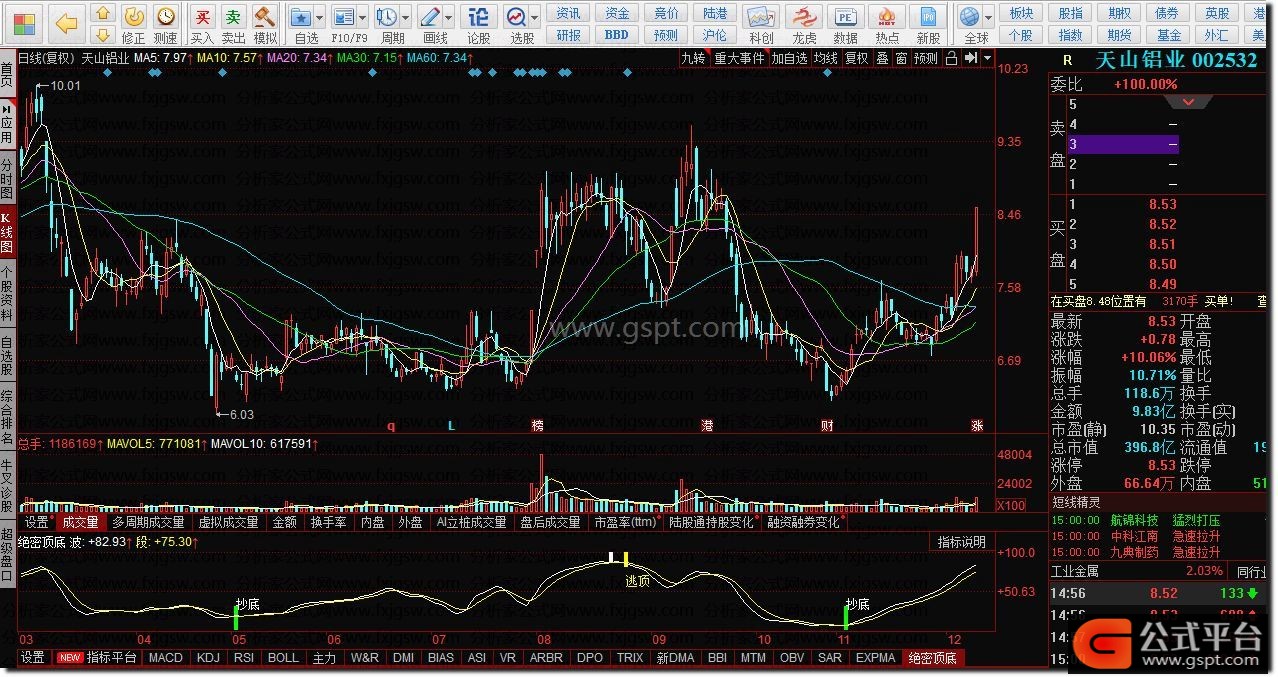This screenshot has width=1278, height=677.
Task: Select the 成交量 volume tab
Action: pos(80,522)
